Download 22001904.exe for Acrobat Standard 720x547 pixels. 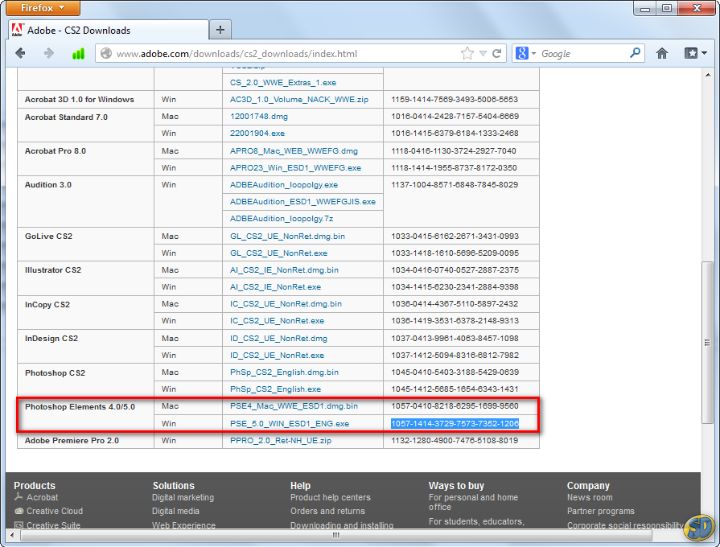[257, 133]
